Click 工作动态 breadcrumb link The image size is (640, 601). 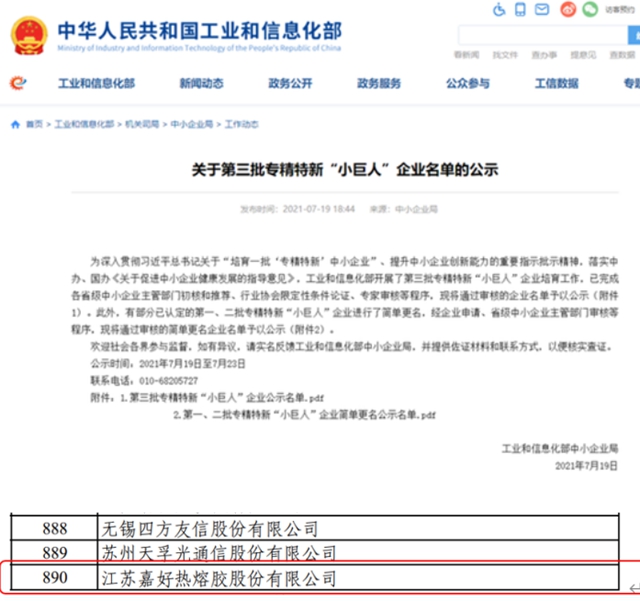(242, 124)
